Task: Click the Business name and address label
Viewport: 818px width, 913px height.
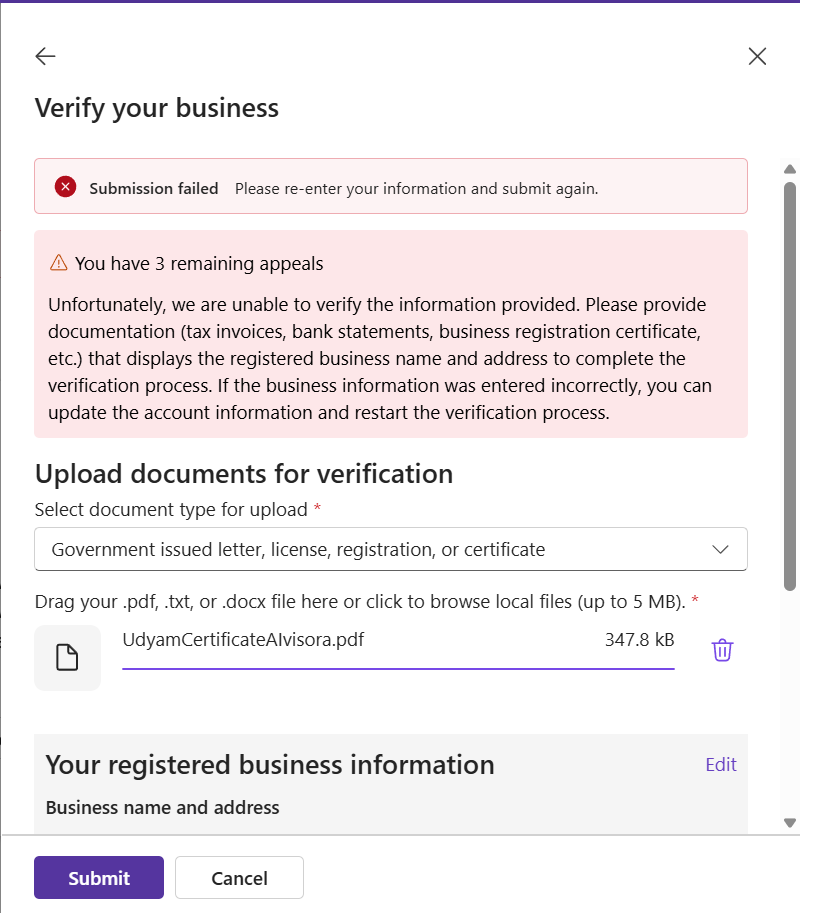Action: (163, 807)
